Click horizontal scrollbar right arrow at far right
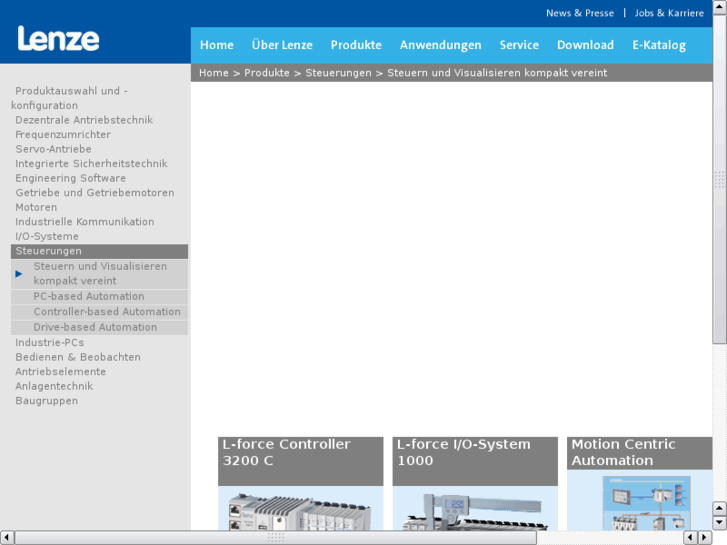 pos(705,537)
